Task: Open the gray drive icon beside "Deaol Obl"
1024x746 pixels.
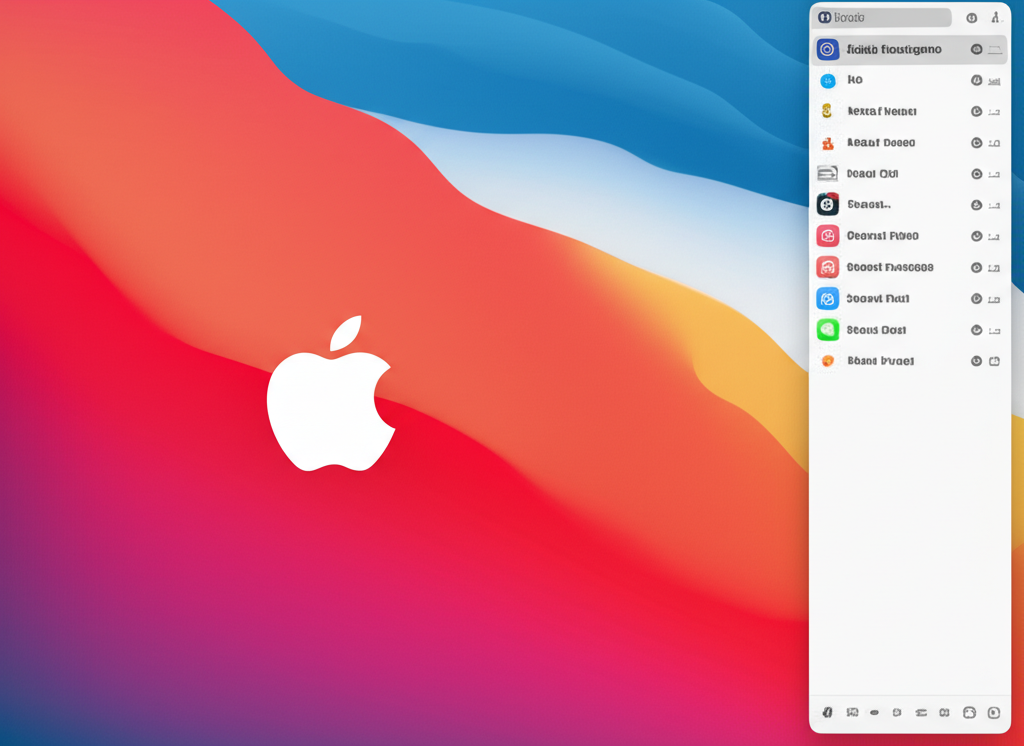Action: (x=827, y=173)
